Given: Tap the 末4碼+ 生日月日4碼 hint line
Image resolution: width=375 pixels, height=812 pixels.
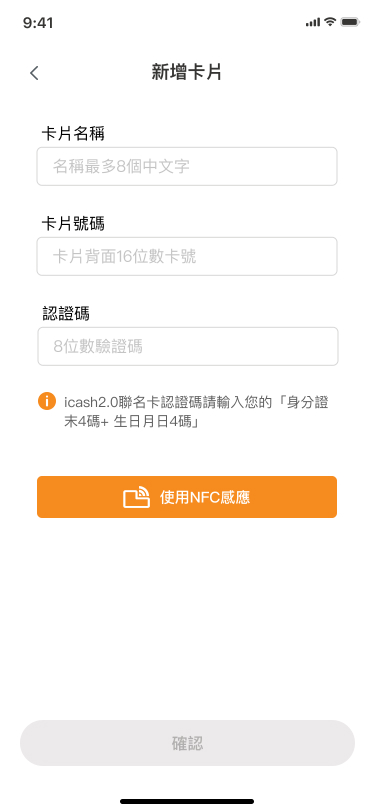Looking at the screenshot, I should pyautogui.click(x=132, y=422).
